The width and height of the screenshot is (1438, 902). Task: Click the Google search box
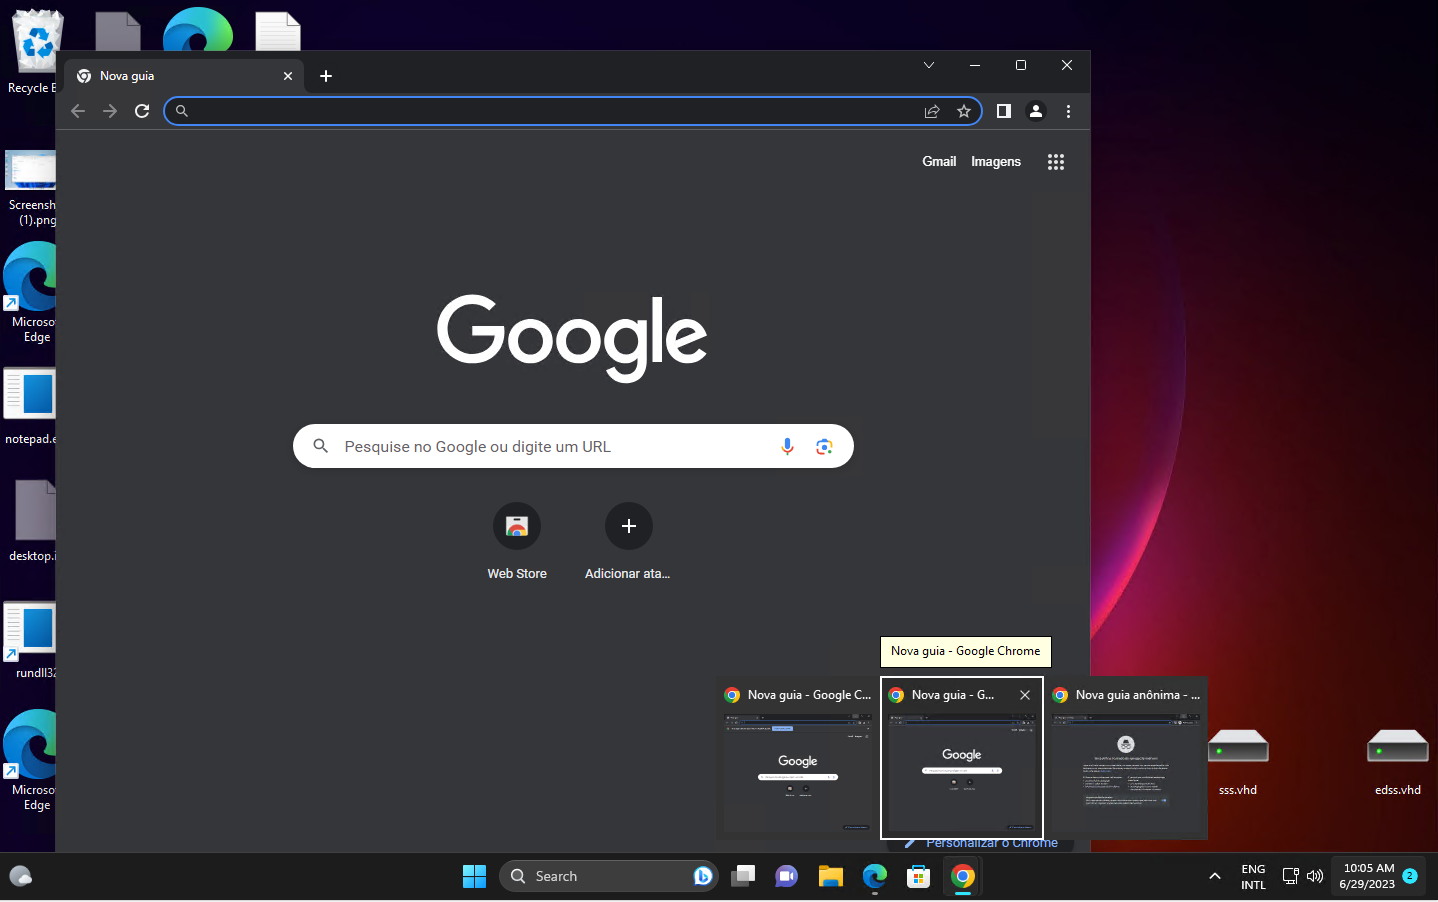[573, 446]
